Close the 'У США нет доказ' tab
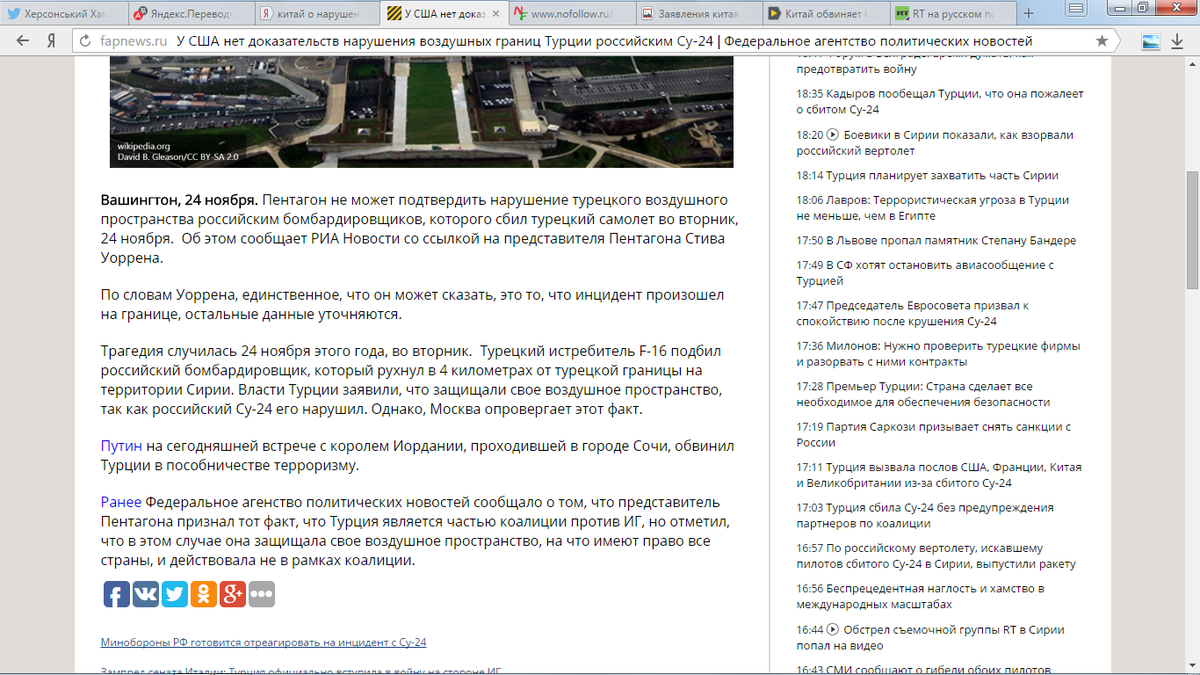 [495, 14]
